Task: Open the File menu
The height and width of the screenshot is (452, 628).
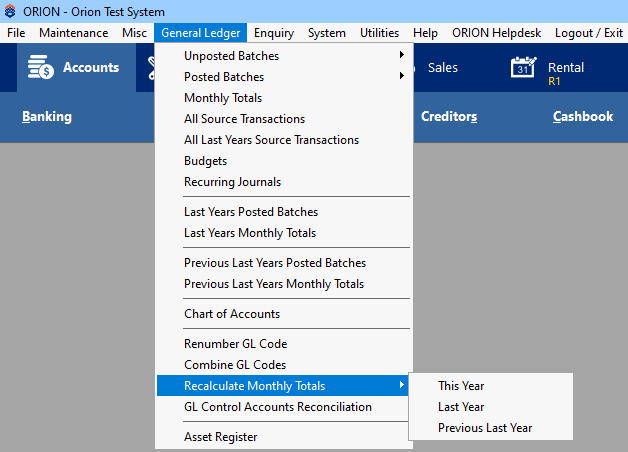Action: coord(16,33)
